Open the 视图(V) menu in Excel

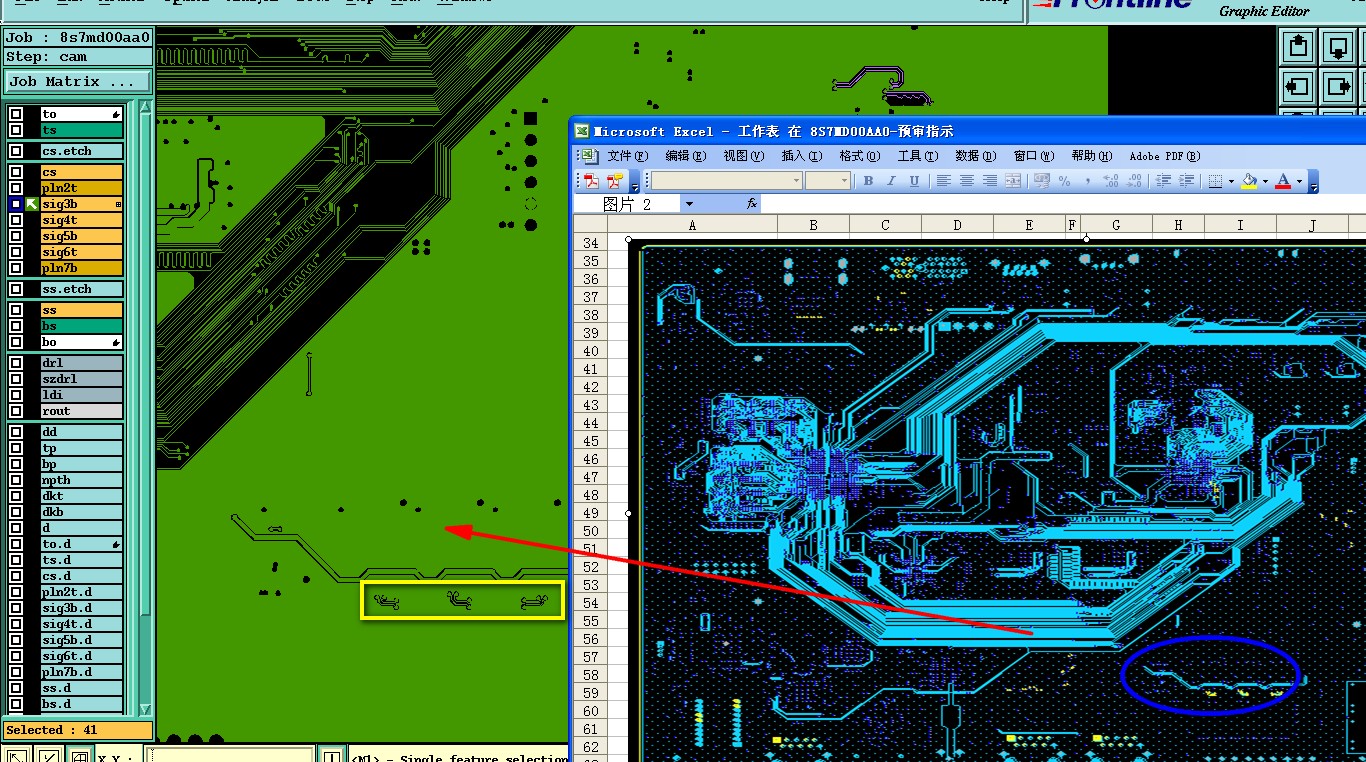pyautogui.click(x=743, y=156)
